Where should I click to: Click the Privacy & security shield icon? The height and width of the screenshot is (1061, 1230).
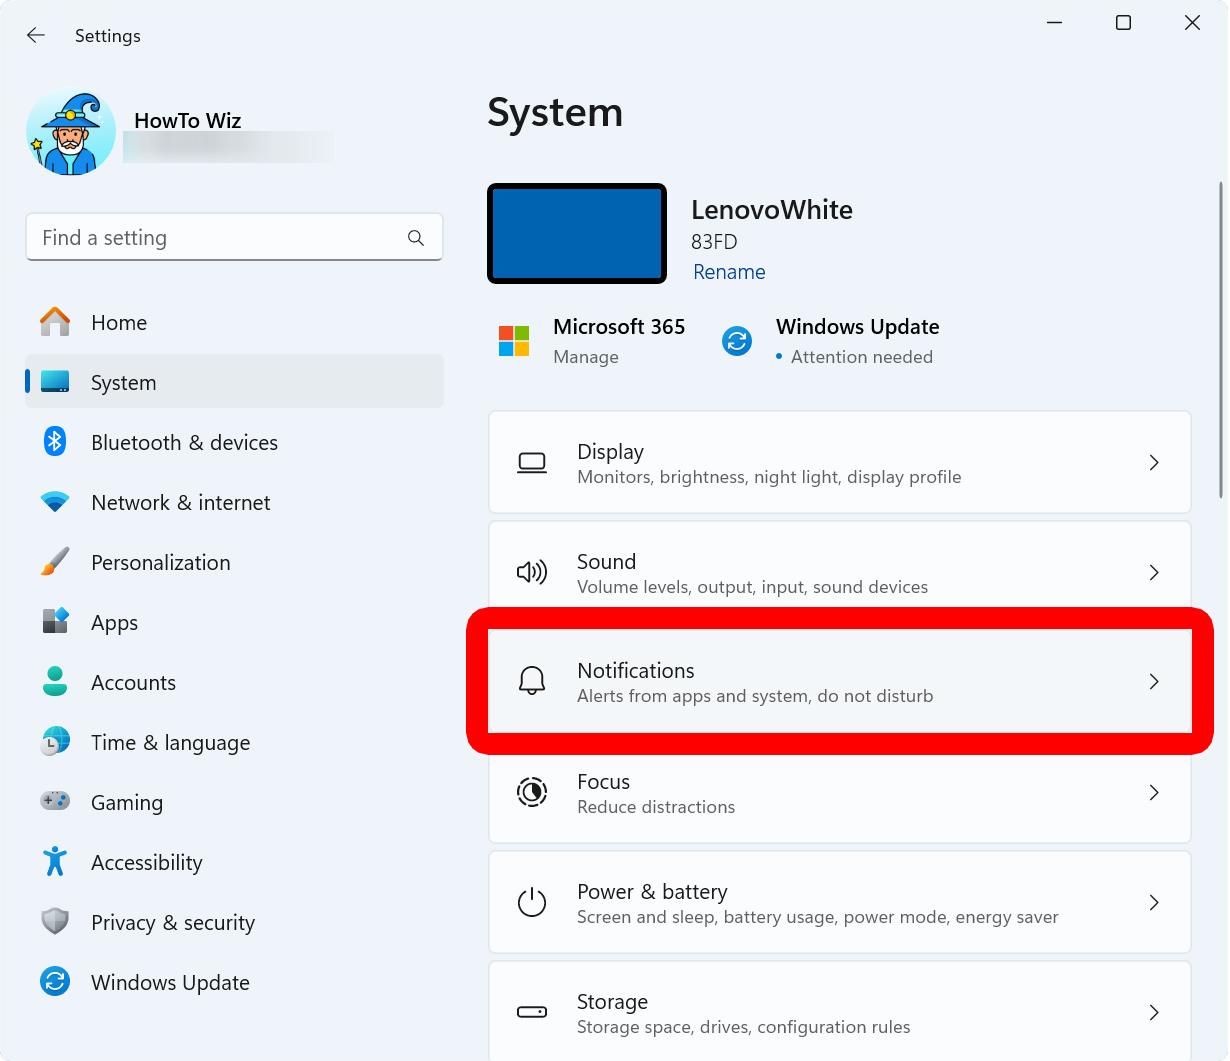(x=55, y=921)
